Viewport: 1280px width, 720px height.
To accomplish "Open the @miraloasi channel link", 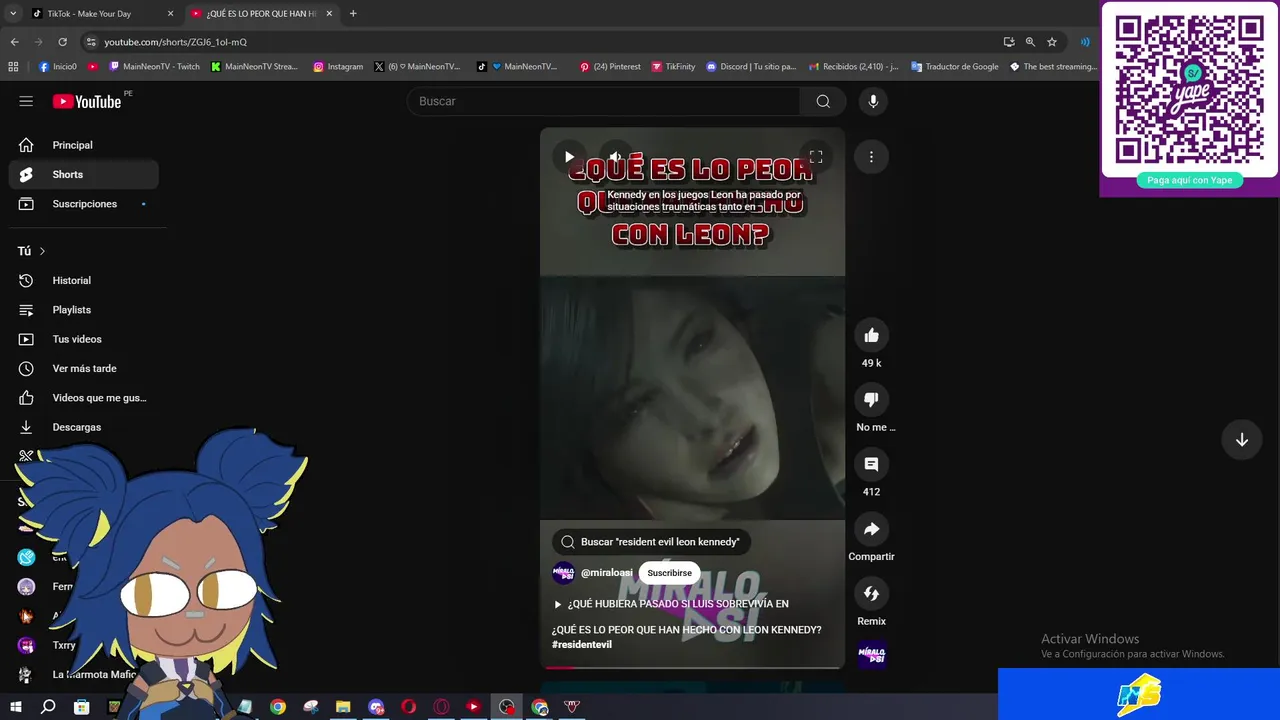I will coord(606,573).
